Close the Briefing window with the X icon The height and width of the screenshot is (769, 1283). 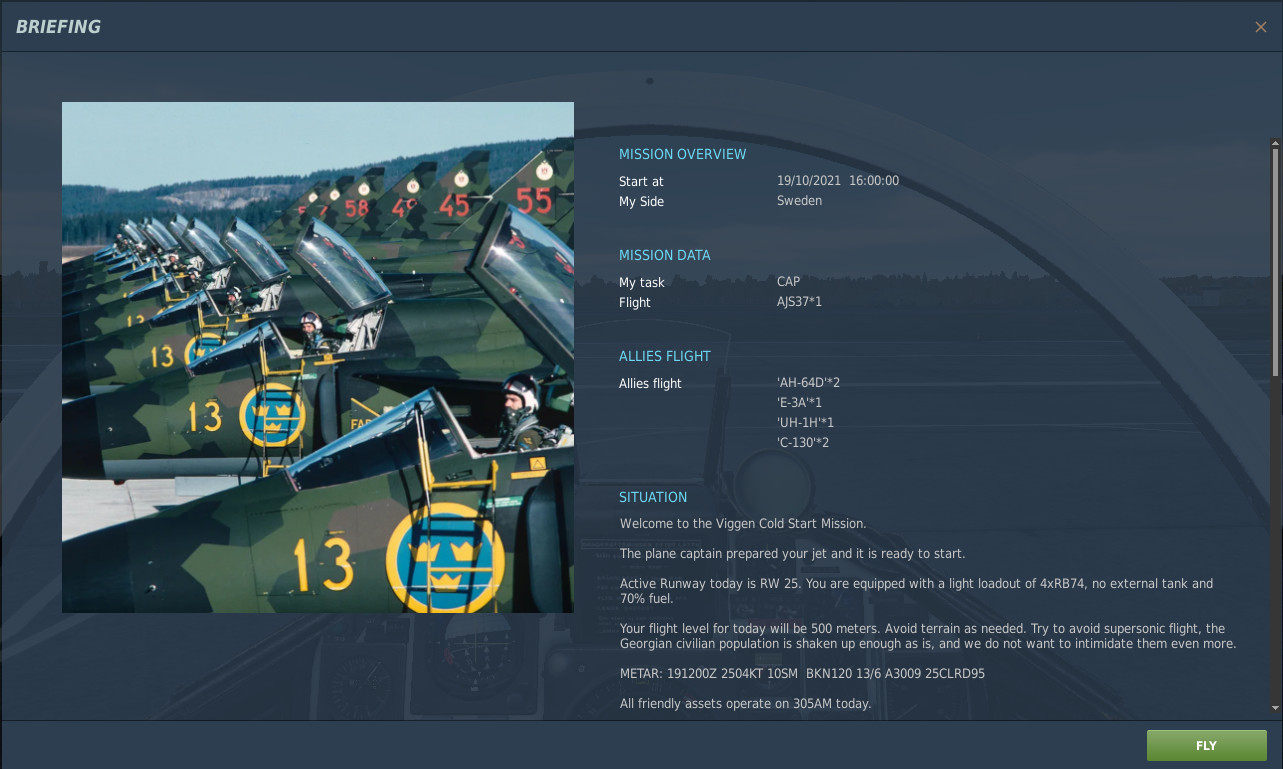pyautogui.click(x=1260, y=27)
